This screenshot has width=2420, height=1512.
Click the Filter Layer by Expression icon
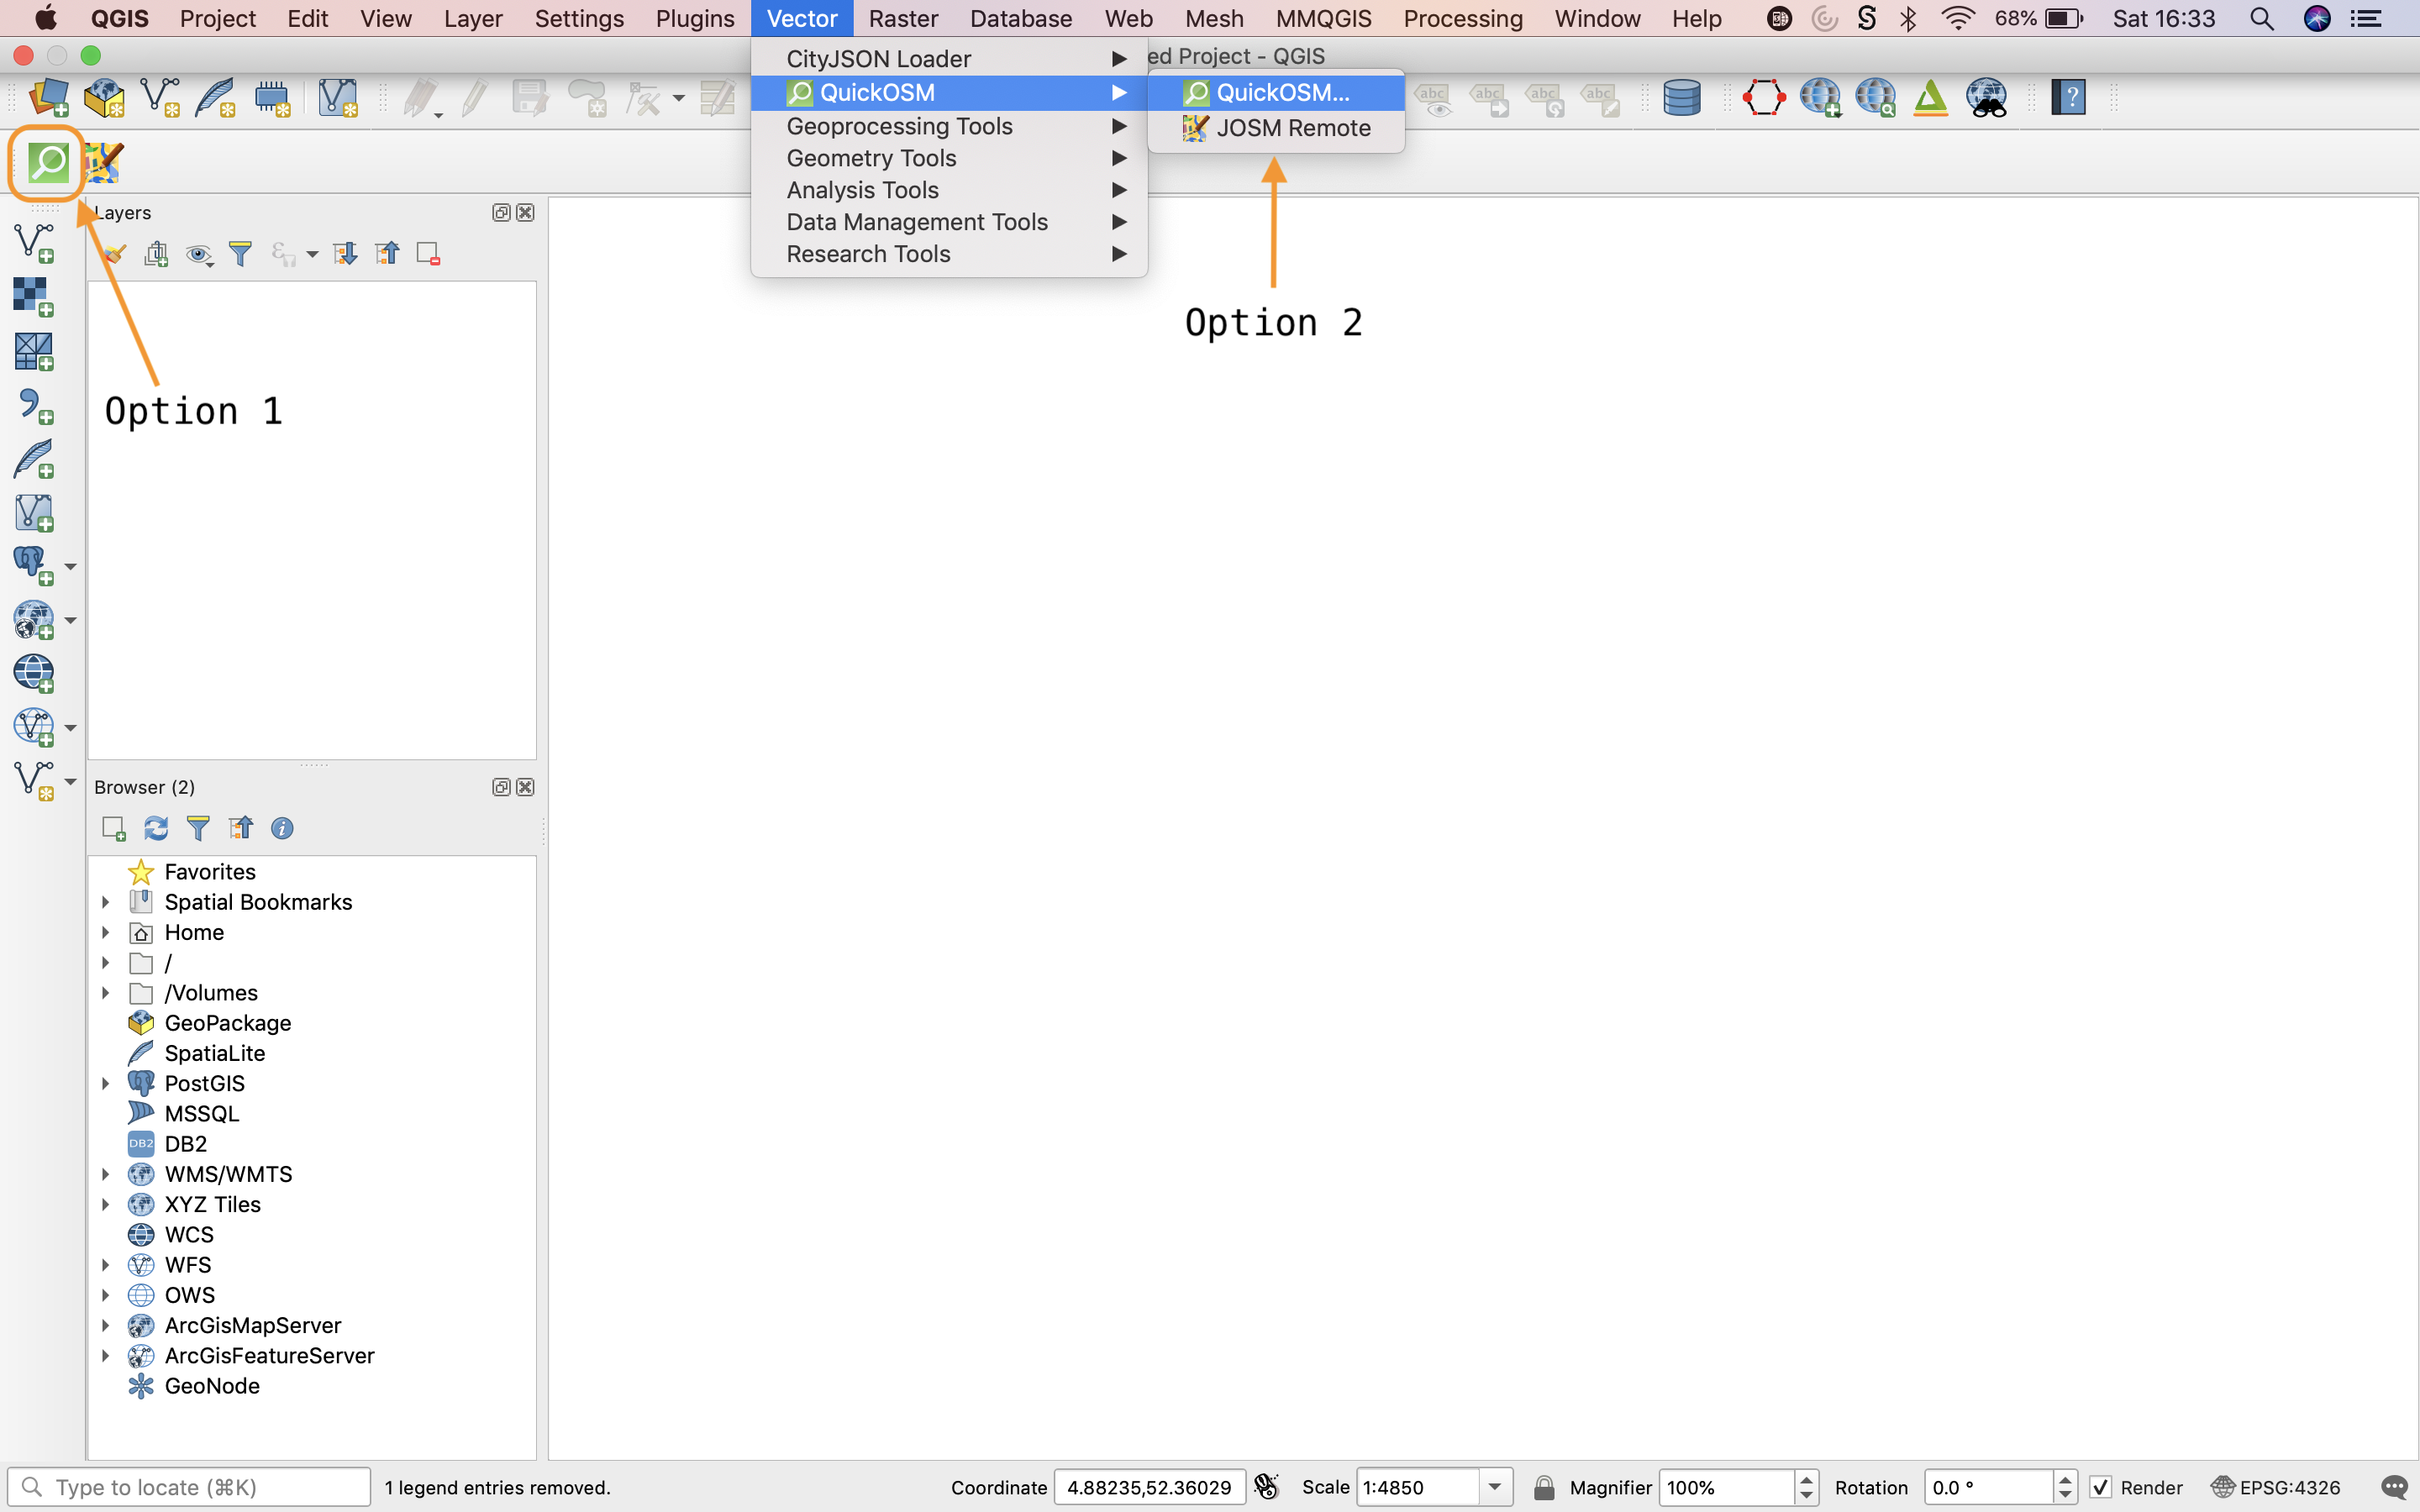pos(240,255)
